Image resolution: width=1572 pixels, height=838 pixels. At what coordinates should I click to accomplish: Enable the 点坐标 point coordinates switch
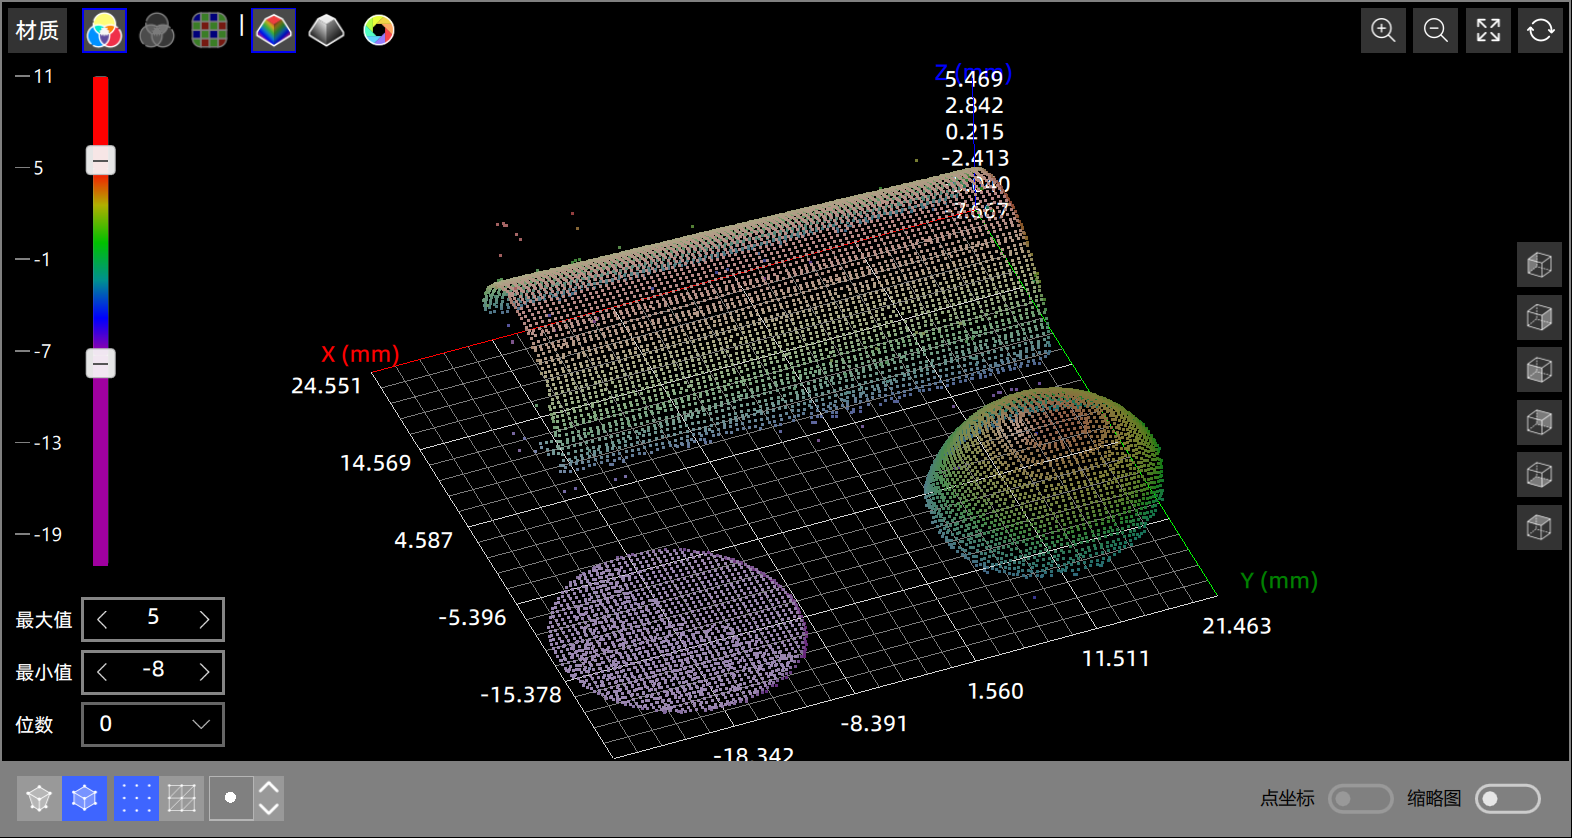(x=1359, y=798)
